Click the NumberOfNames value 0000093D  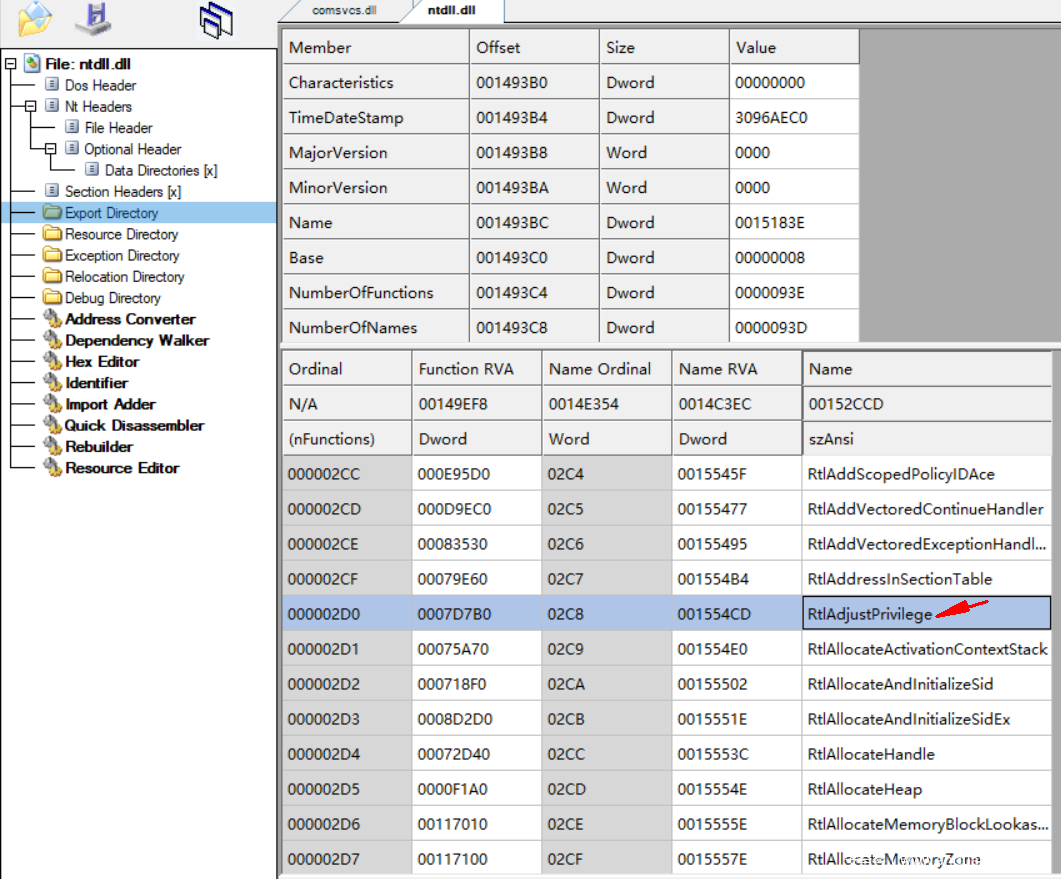[794, 328]
